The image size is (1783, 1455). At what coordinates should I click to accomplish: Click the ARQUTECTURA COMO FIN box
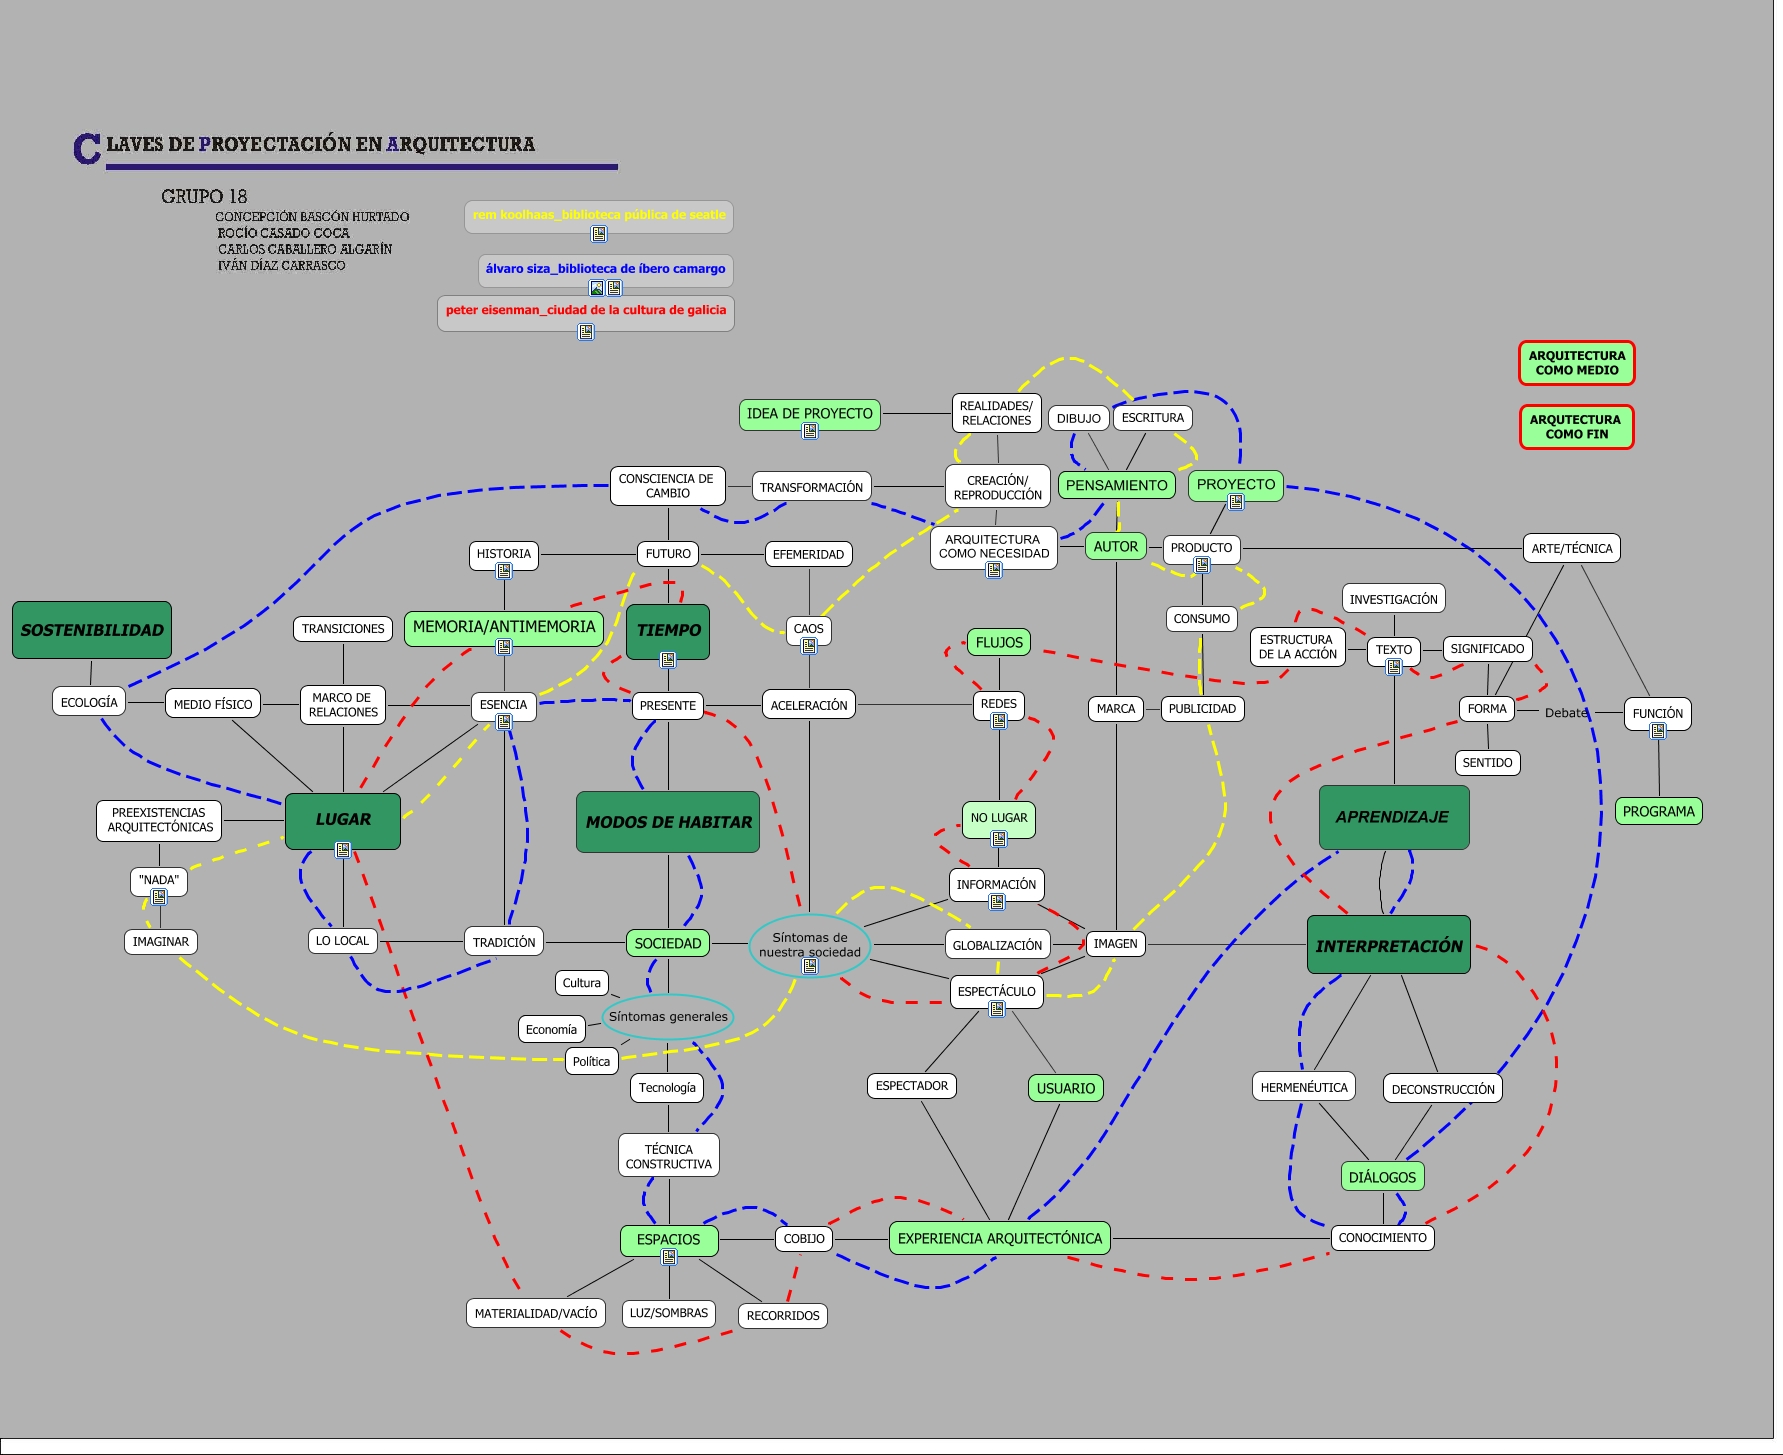pos(1576,427)
